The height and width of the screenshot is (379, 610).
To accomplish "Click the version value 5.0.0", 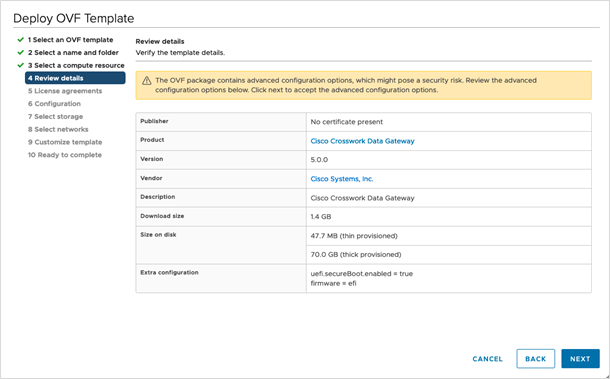I will 319,160.
